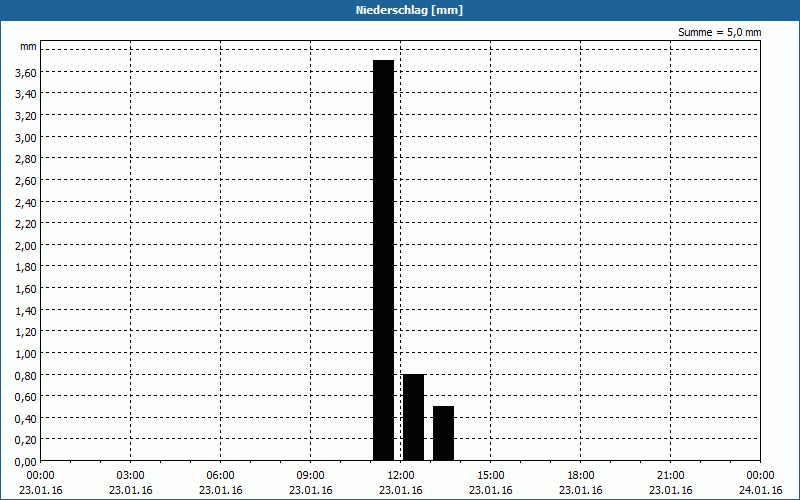Click the 18:00 time axis label

pyautogui.click(x=581, y=476)
